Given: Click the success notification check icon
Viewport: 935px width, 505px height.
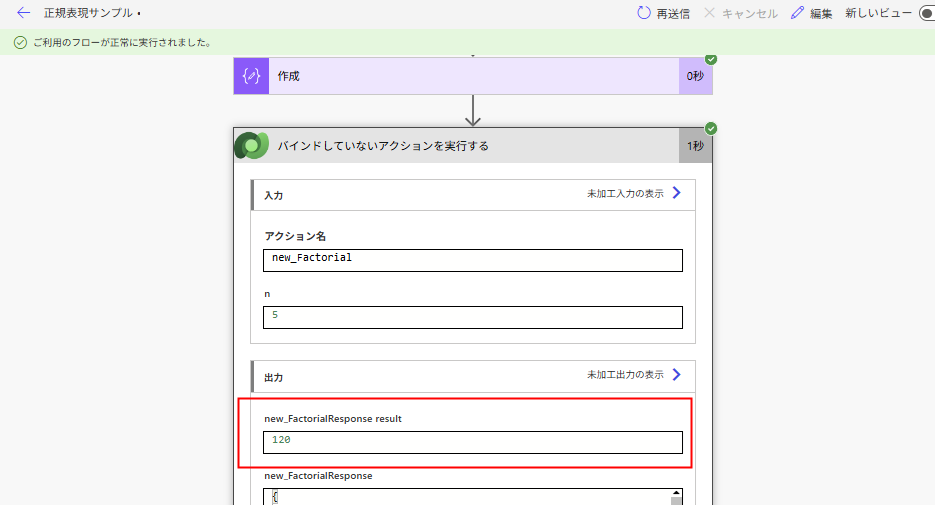Looking at the screenshot, I should 20,43.
